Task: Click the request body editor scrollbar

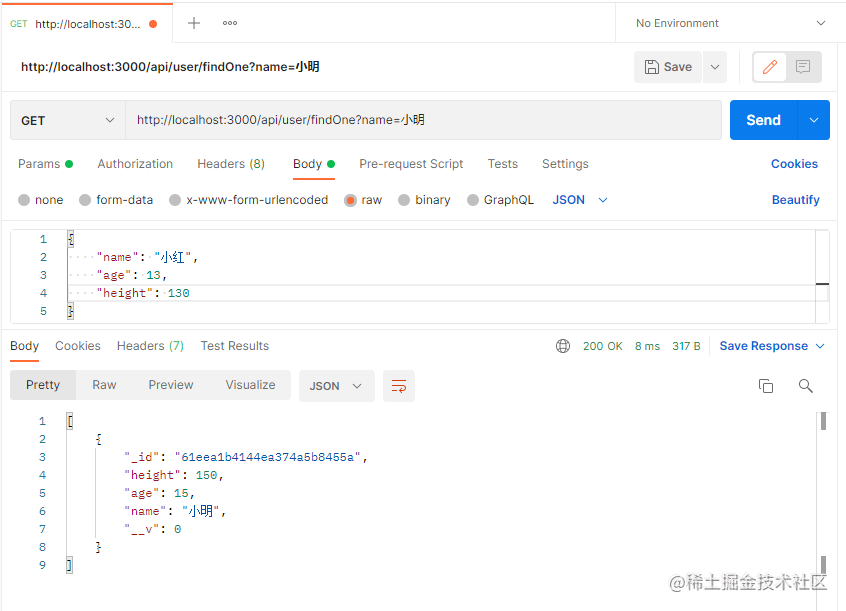Action: pos(822,276)
